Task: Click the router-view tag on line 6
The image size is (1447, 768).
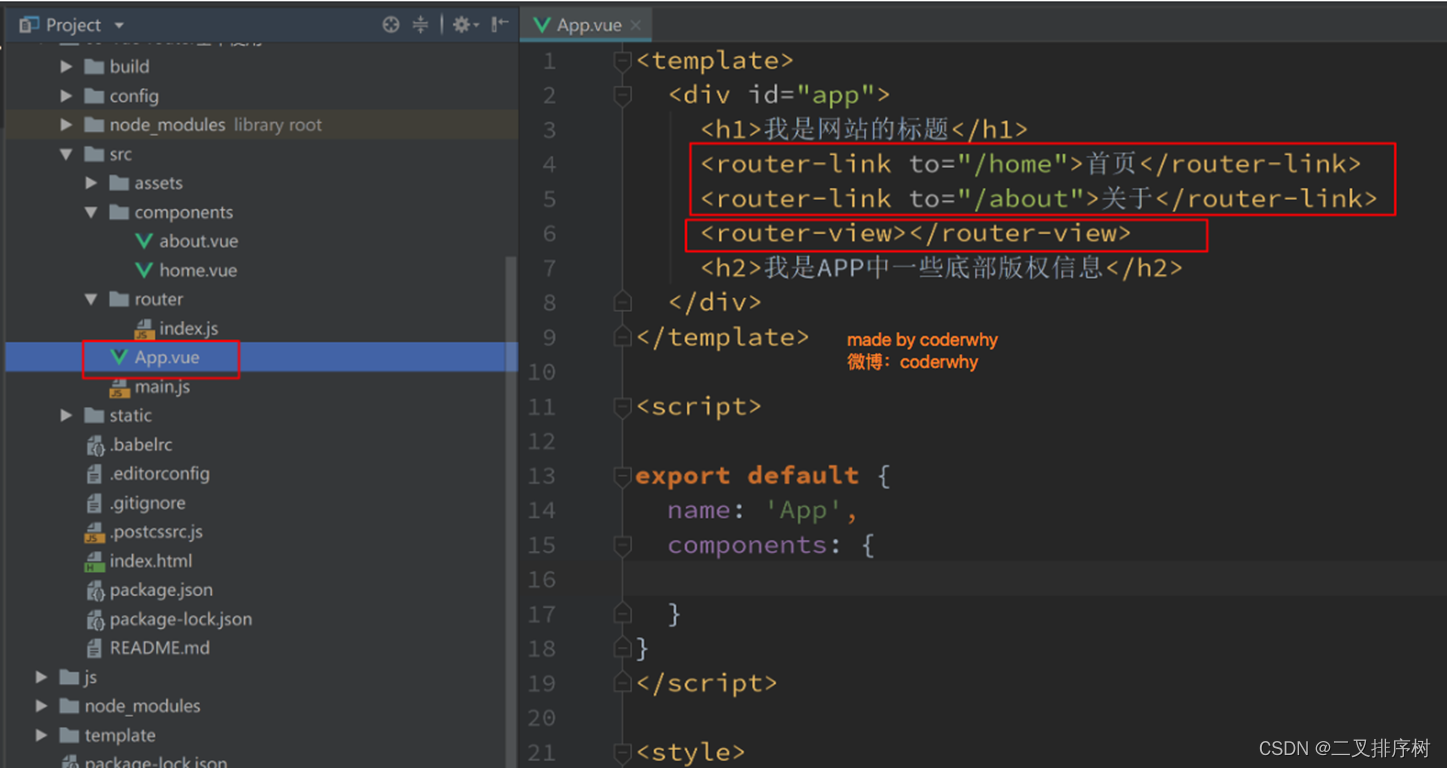Action: (916, 233)
